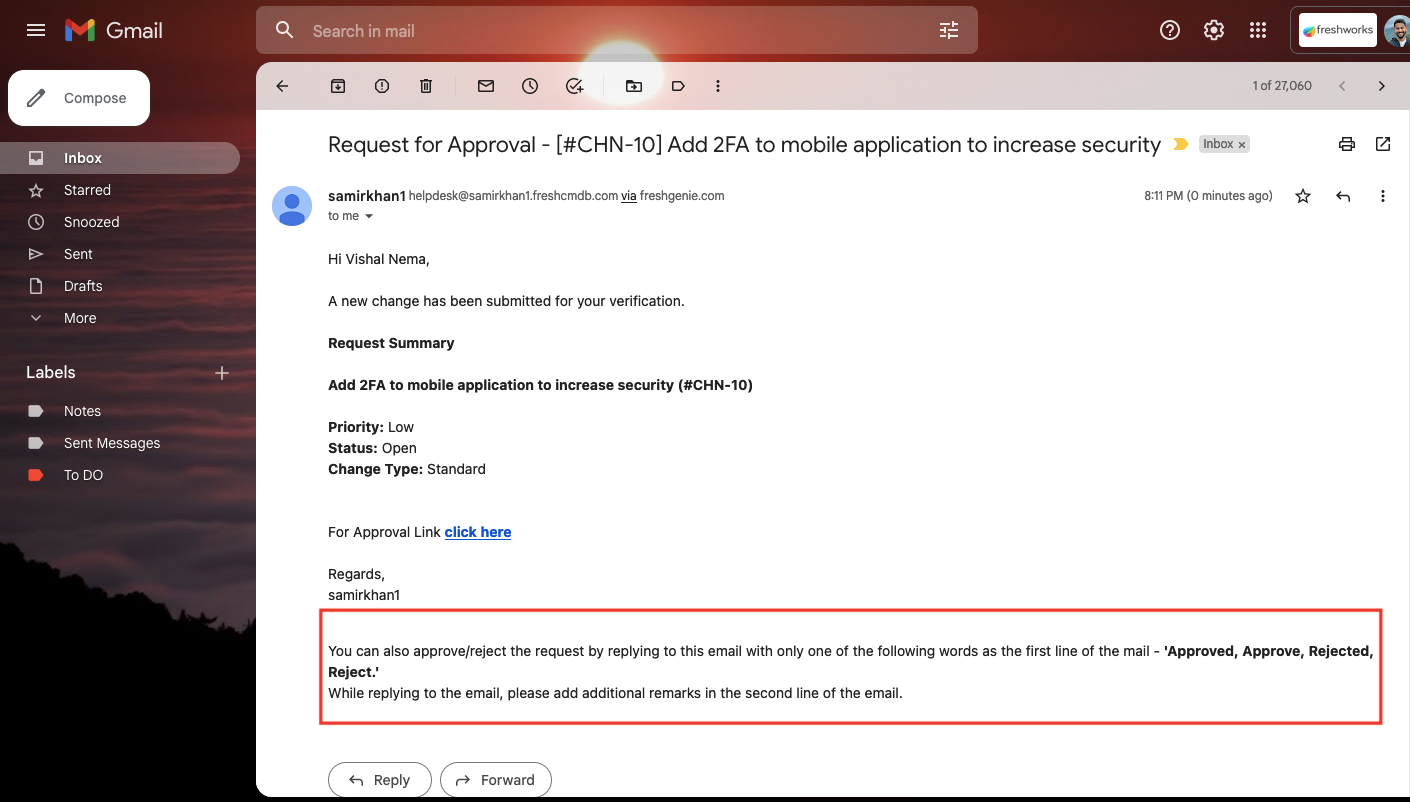Move the email to a folder
This screenshot has height=802, width=1410.
point(633,86)
